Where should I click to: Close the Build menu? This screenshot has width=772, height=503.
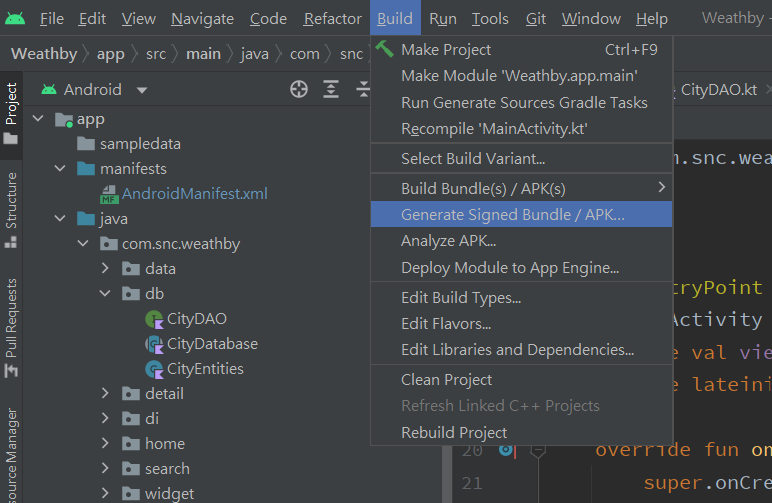pyautogui.click(x=395, y=18)
